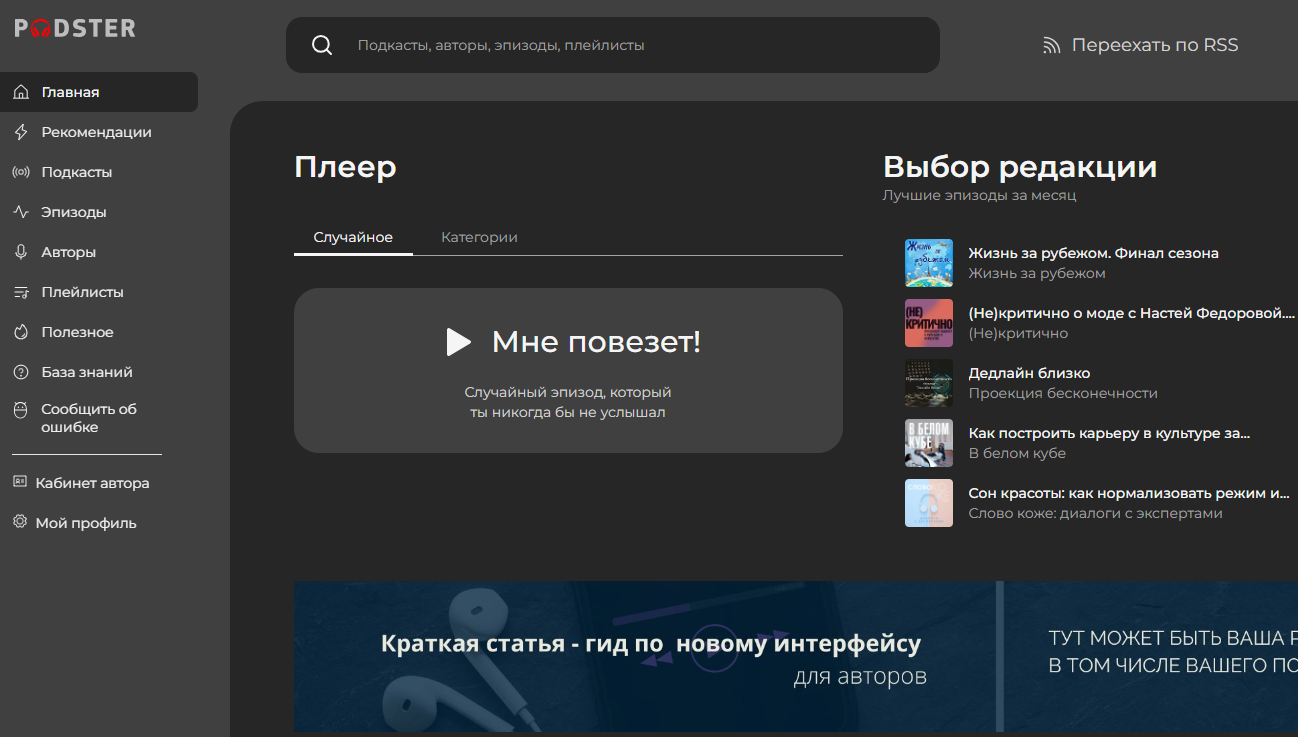
Task: Navigate to Эпизоды
Action: 73,212
